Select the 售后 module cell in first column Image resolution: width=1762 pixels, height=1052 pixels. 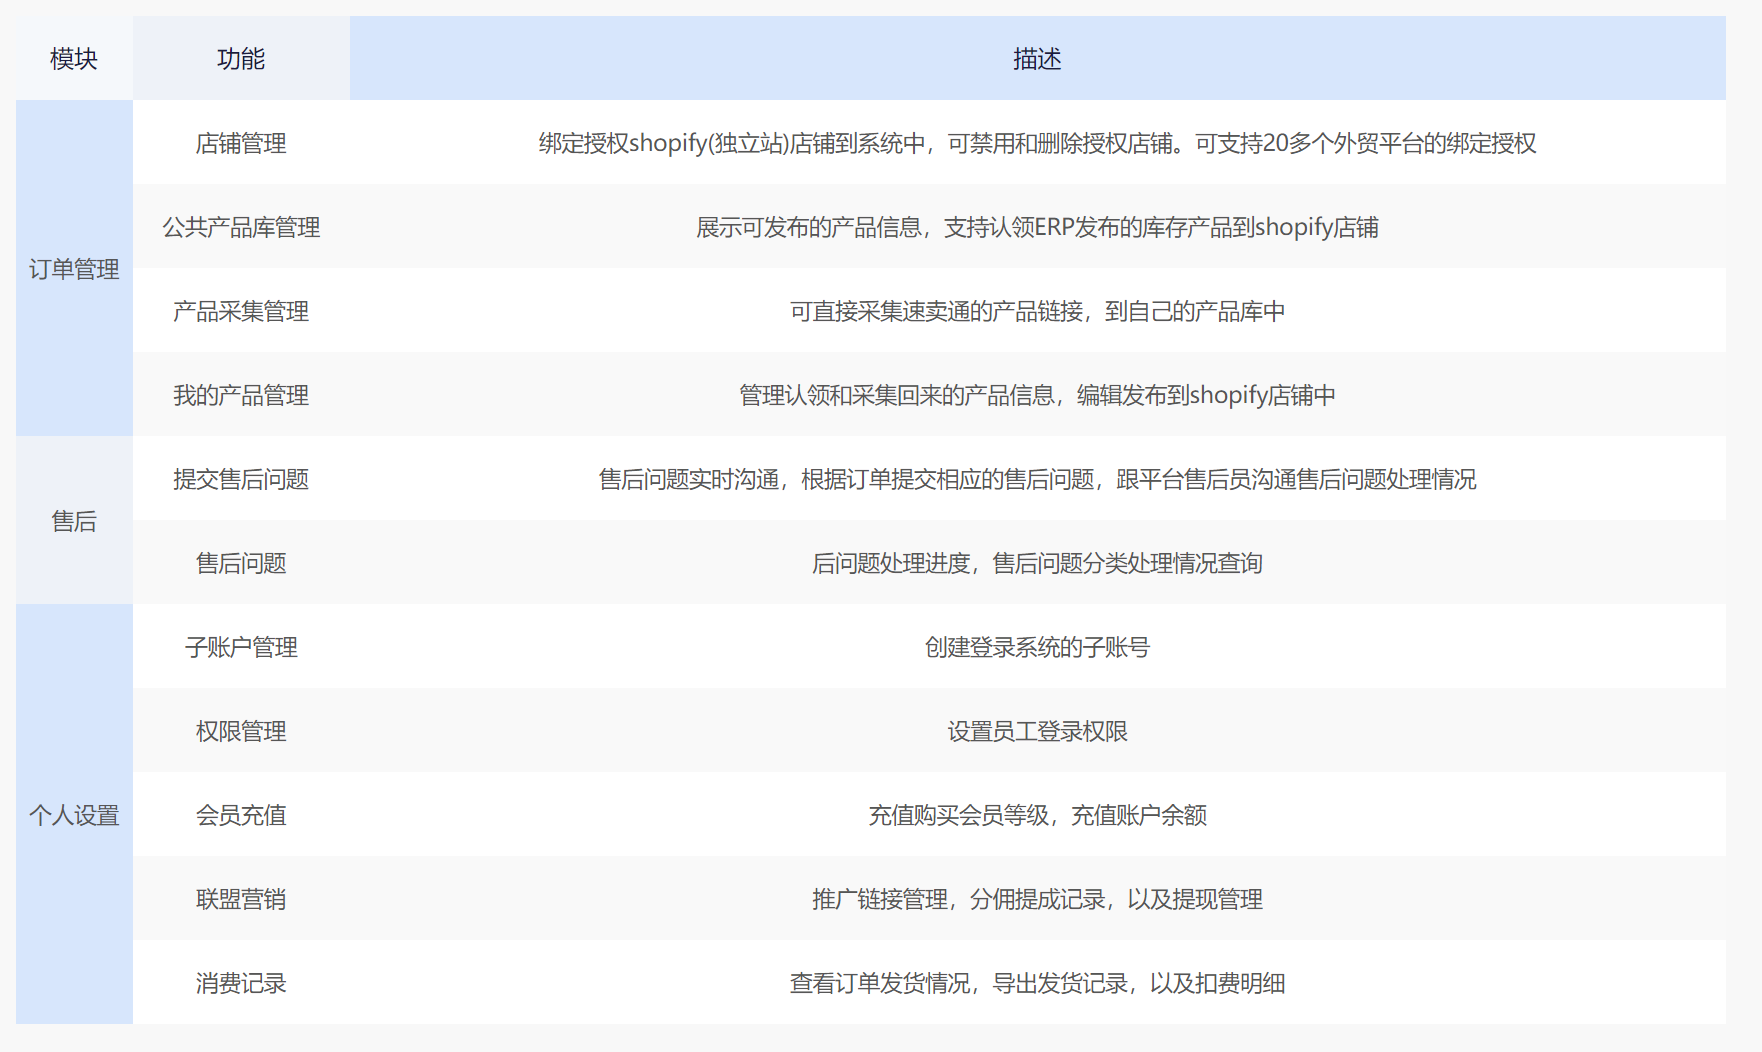point(74,521)
